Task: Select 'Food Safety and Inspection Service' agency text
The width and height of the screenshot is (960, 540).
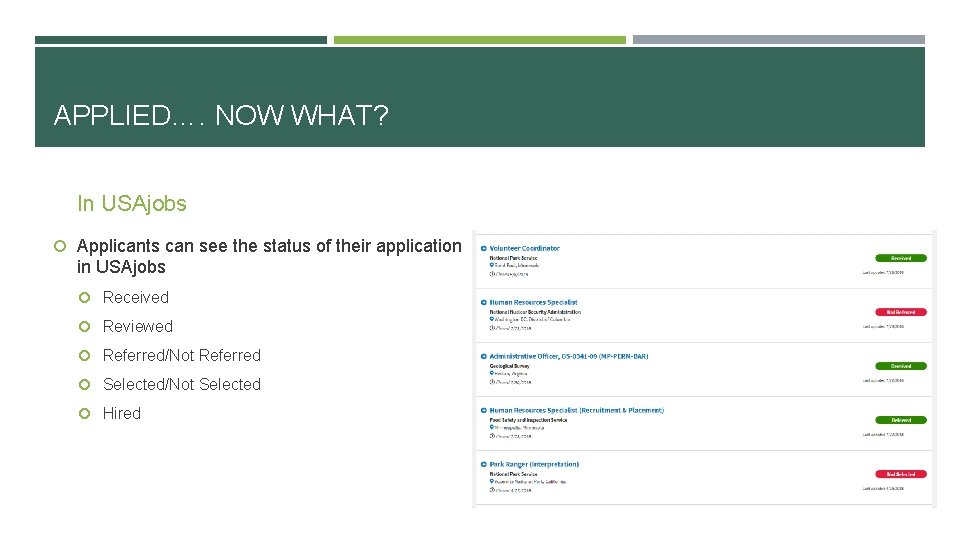Action: coord(528,420)
